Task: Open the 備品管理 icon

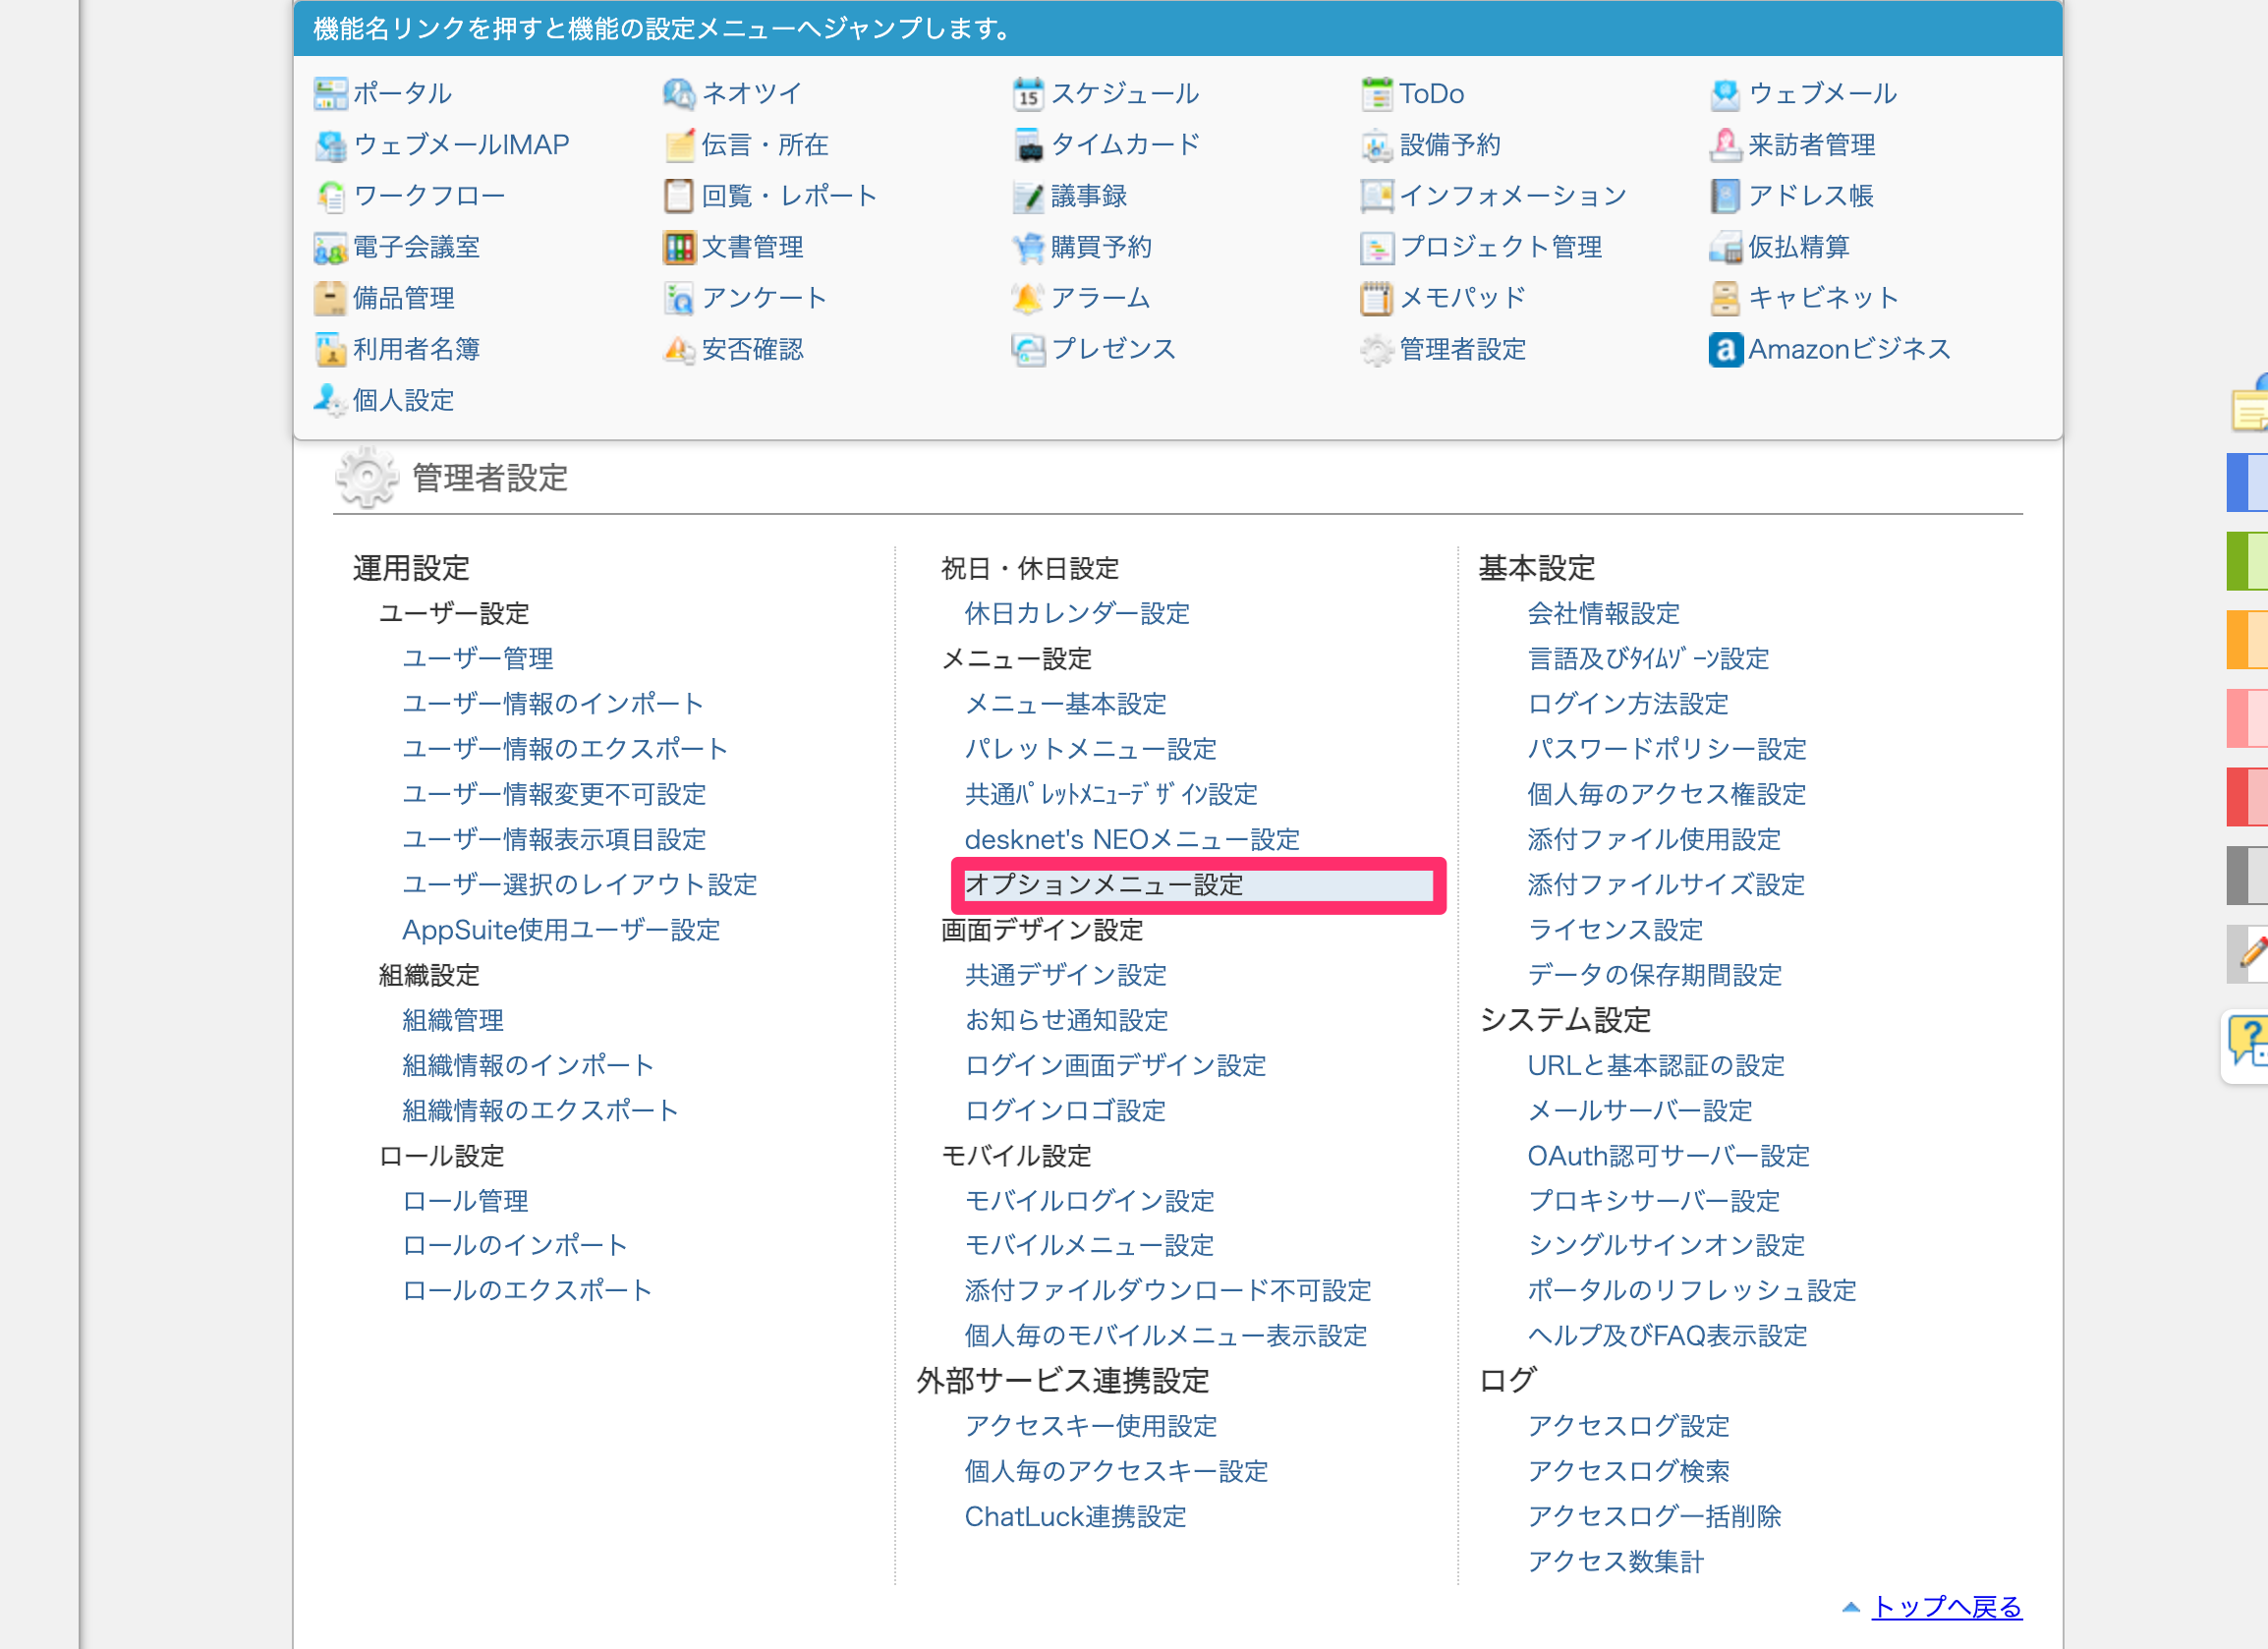Action: [x=330, y=298]
